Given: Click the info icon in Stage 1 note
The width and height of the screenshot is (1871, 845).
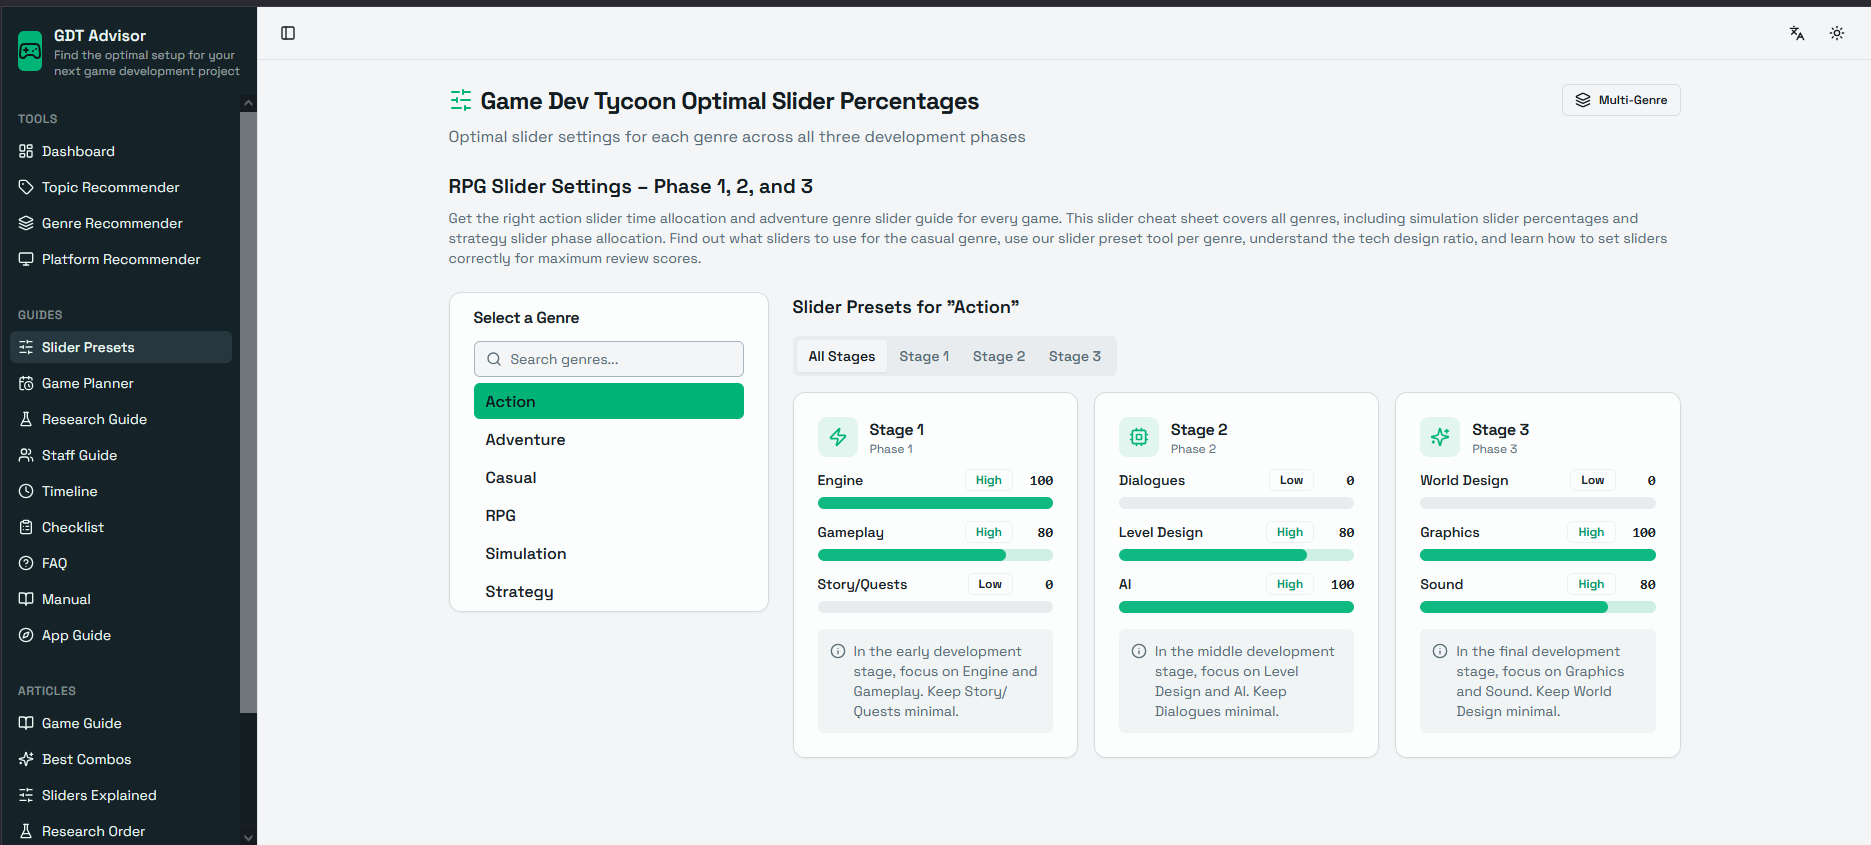Looking at the screenshot, I should click(838, 651).
